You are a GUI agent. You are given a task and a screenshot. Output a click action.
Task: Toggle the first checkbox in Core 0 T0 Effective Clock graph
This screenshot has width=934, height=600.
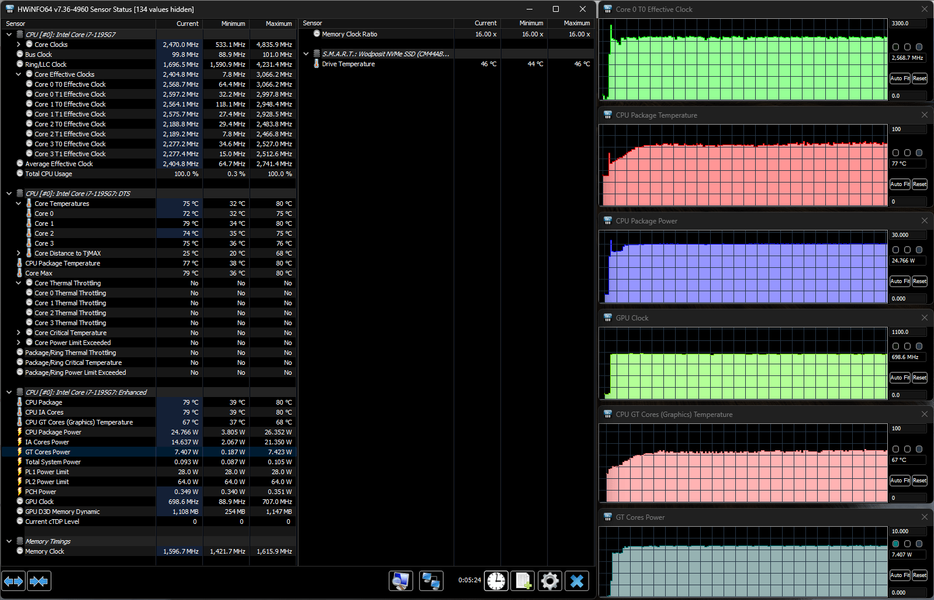(897, 47)
